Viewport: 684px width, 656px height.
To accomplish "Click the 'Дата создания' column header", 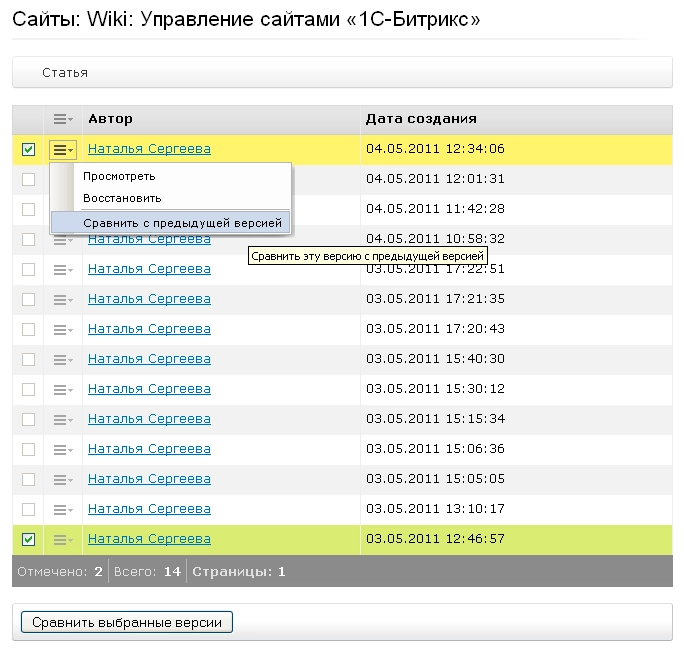I will click(421, 120).
